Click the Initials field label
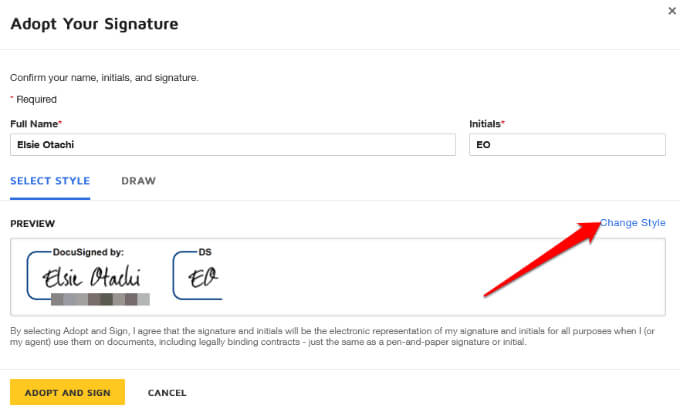680x409 pixels. coord(487,124)
